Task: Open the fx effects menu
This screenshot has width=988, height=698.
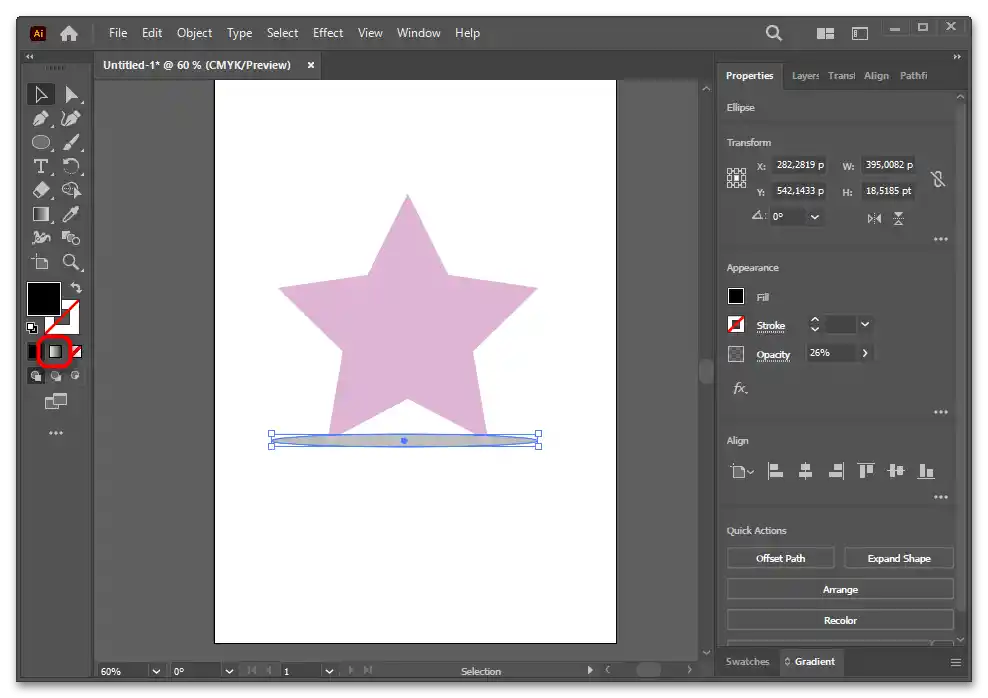Action: [740, 388]
